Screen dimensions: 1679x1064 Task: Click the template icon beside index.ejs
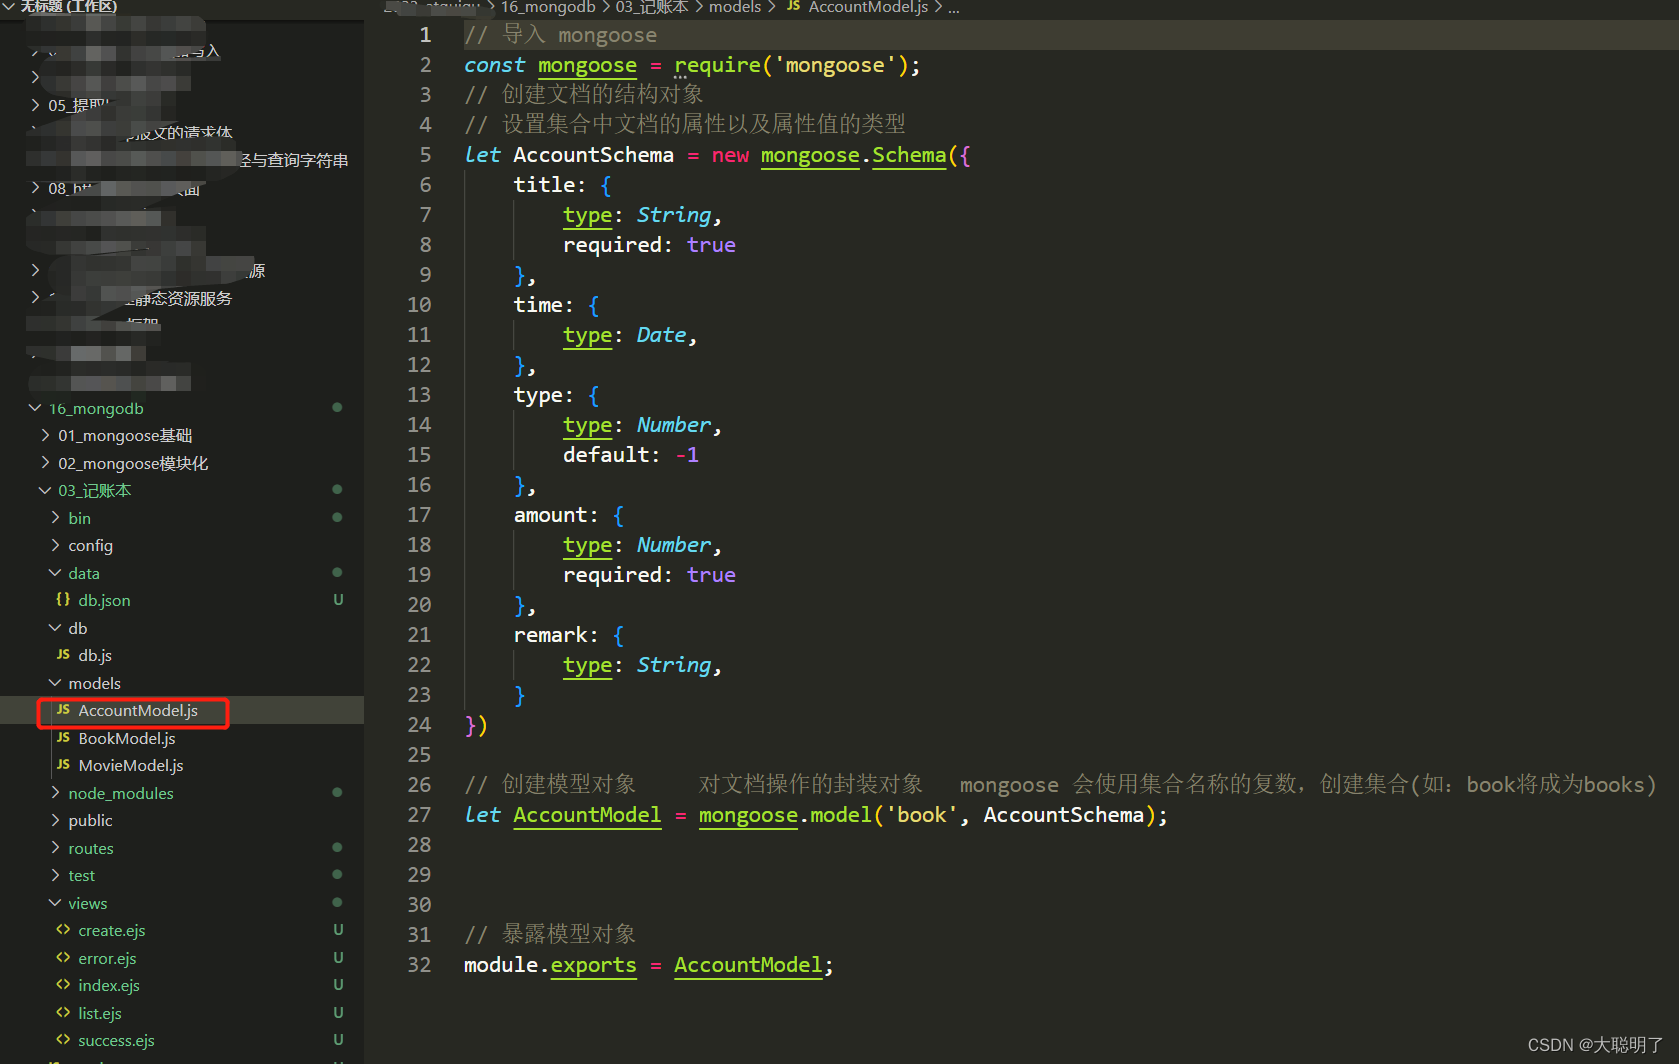[x=63, y=985]
